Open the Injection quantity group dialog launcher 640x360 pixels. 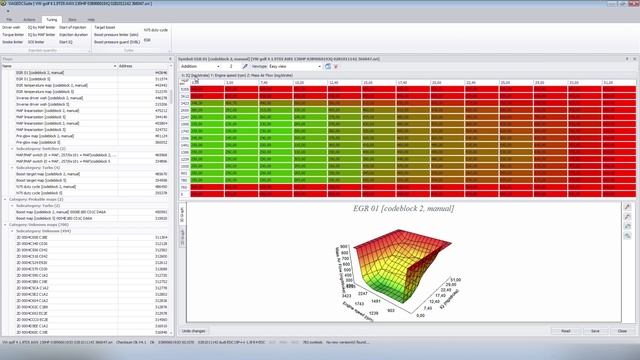coord(89,51)
